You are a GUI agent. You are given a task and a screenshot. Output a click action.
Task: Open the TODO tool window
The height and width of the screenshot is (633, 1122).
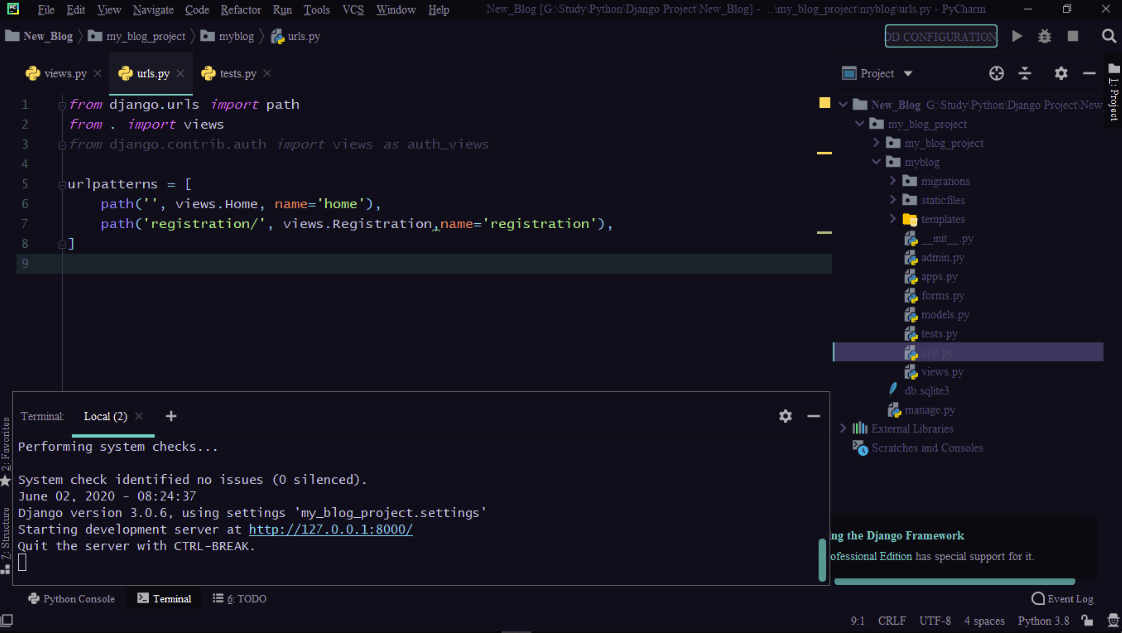click(x=240, y=599)
